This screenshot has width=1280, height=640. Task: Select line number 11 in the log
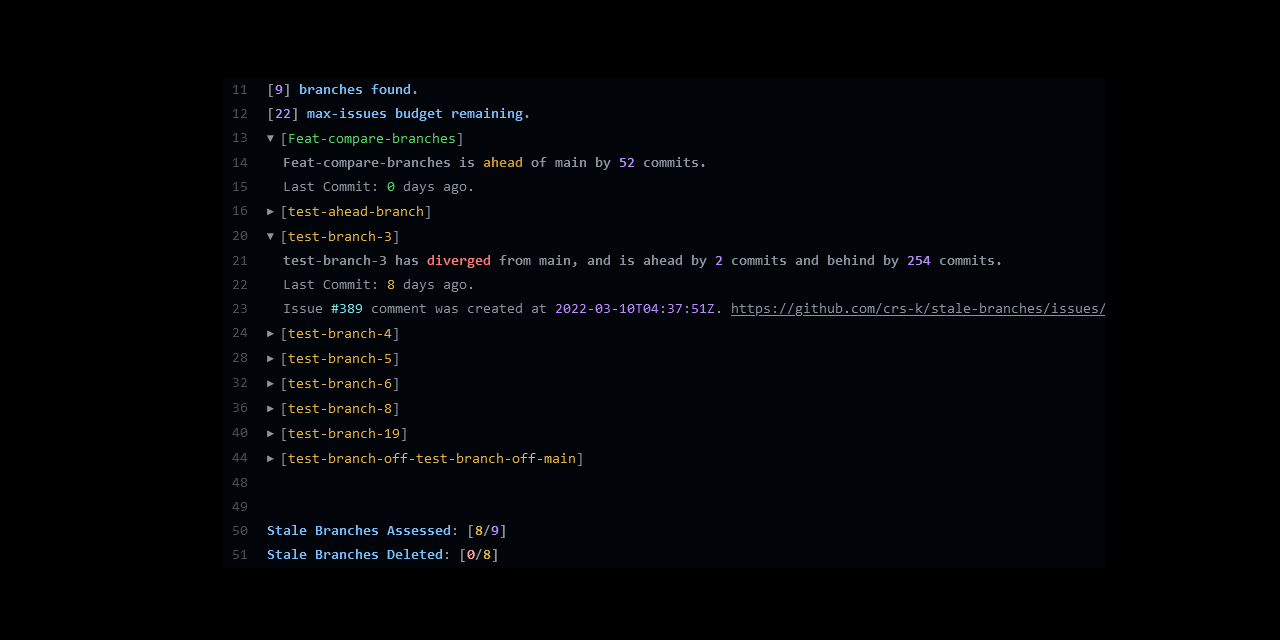240,89
